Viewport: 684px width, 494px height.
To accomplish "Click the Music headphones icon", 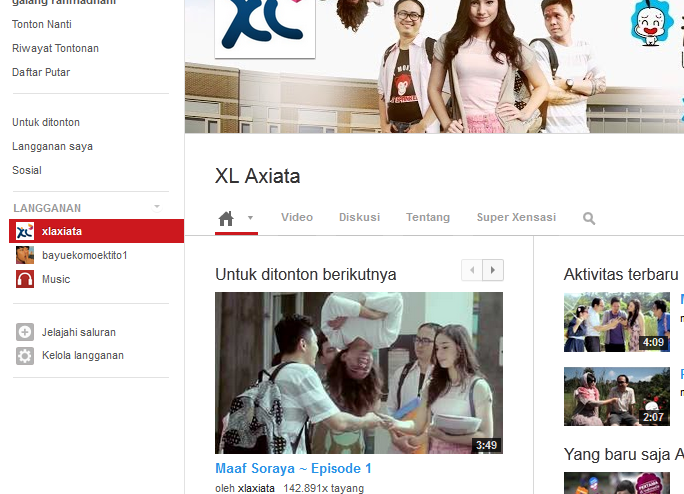I will [x=25, y=279].
